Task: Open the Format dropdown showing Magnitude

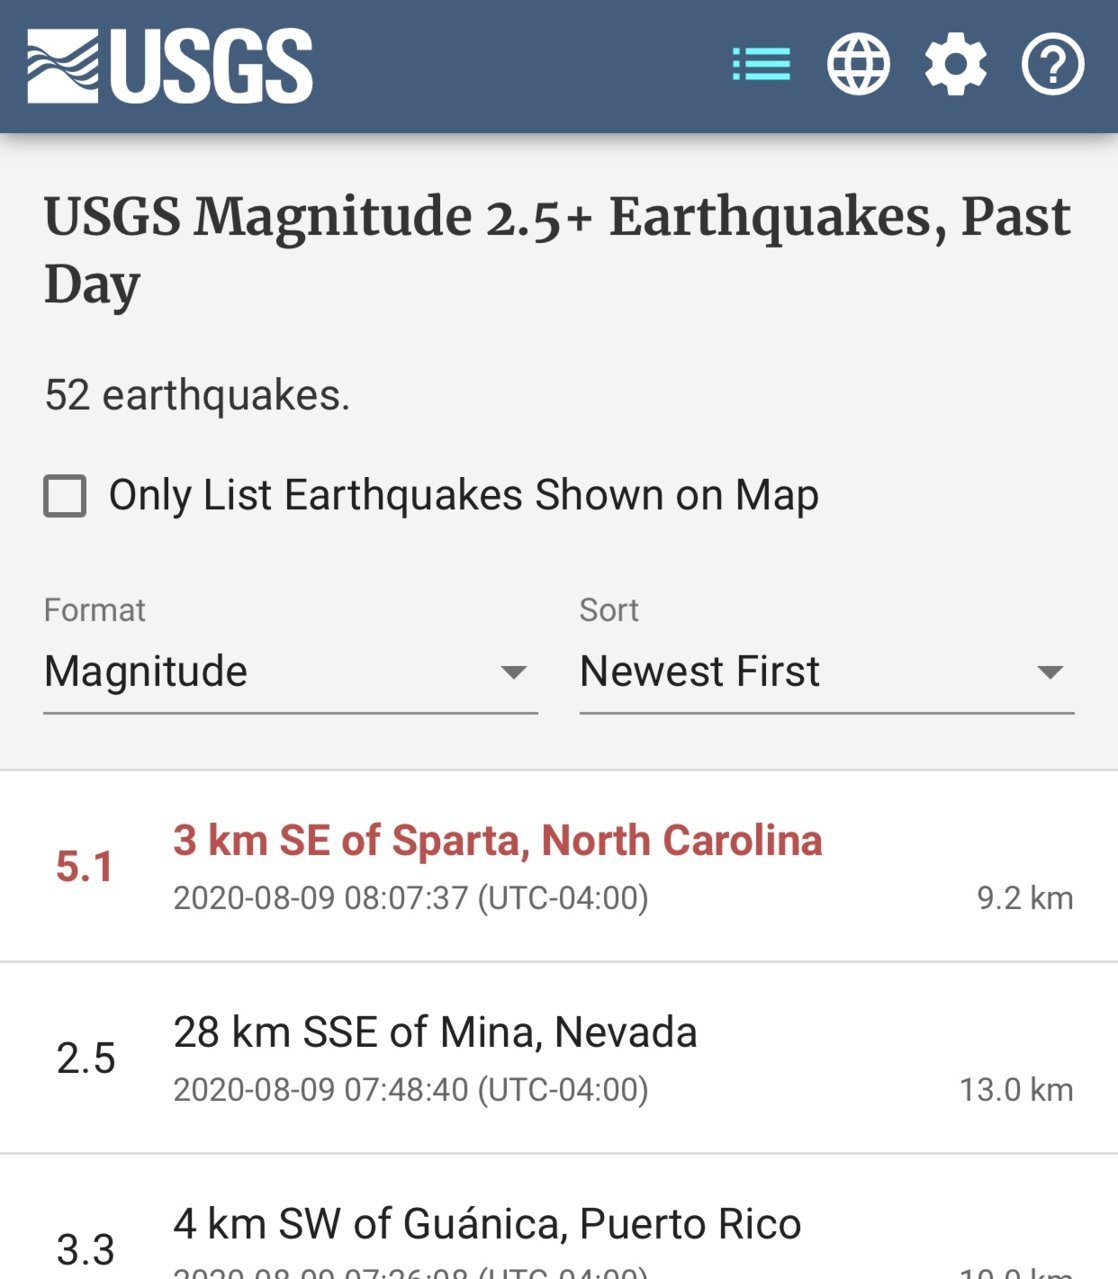Action: tap(290, 672)
